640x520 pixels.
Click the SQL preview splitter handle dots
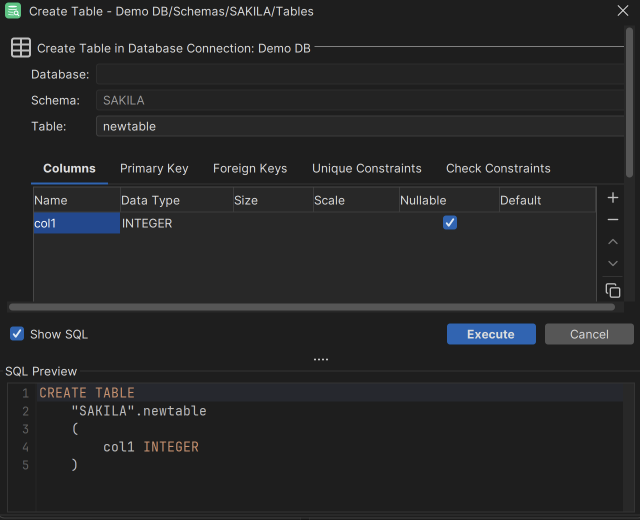(321, 359)
